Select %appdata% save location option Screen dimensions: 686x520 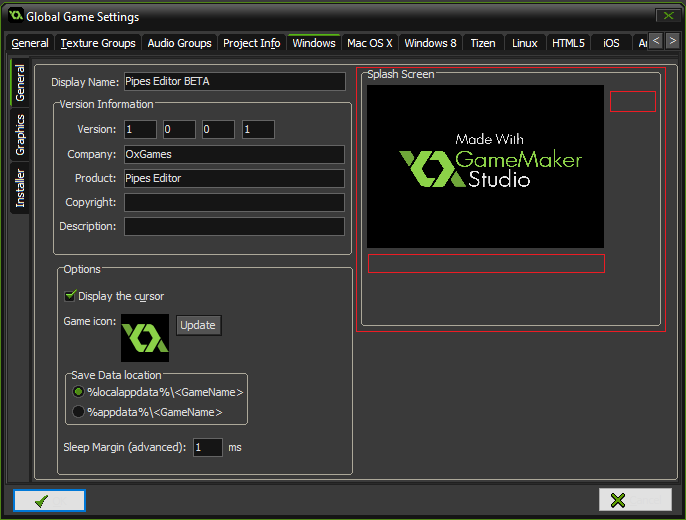point(79,411)
